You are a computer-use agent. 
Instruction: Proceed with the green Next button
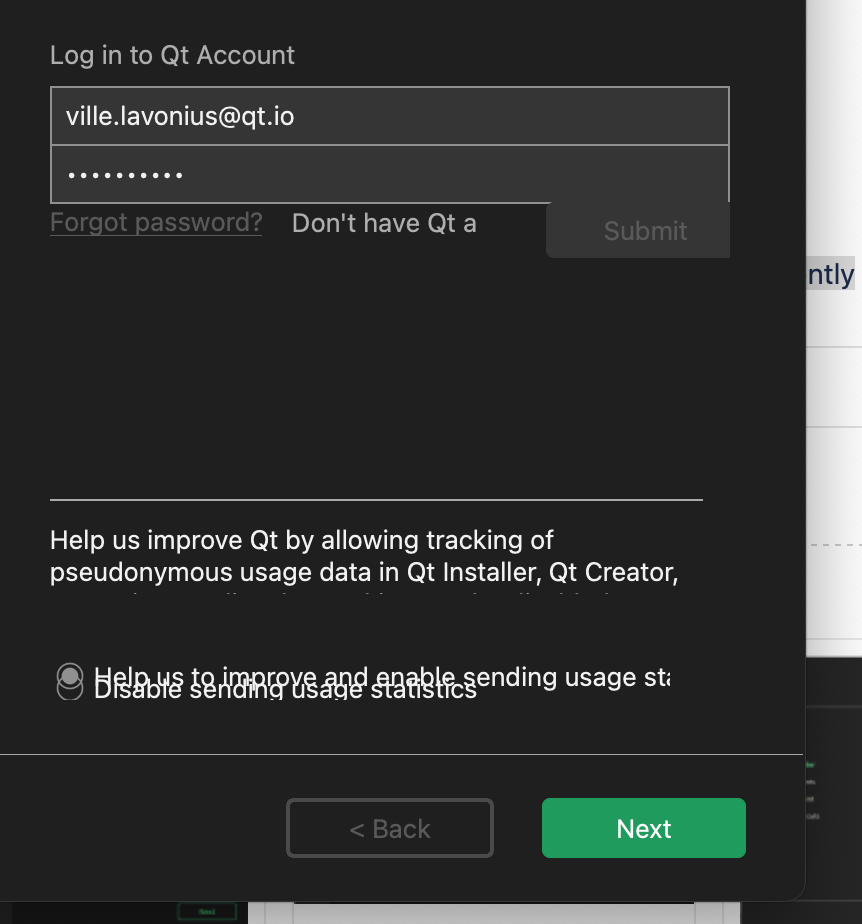(643, 828)
